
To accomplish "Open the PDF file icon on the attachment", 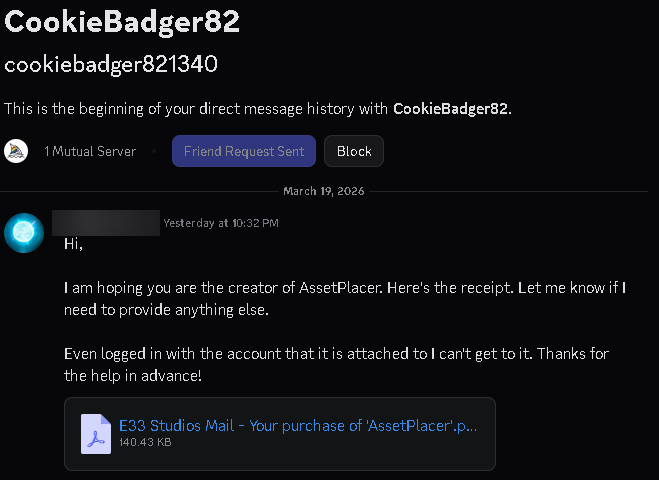I will [96, 433].
